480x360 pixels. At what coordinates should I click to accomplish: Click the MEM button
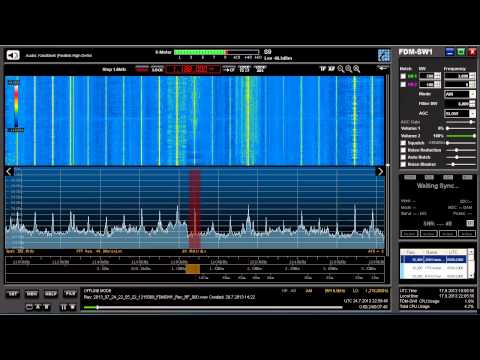click(x=32, y=294)
